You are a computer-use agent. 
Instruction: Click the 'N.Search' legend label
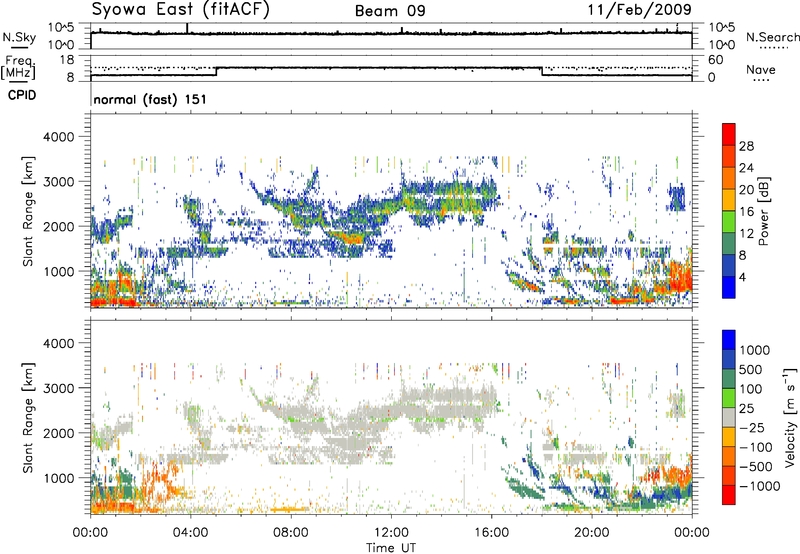(x=772, y=37)
